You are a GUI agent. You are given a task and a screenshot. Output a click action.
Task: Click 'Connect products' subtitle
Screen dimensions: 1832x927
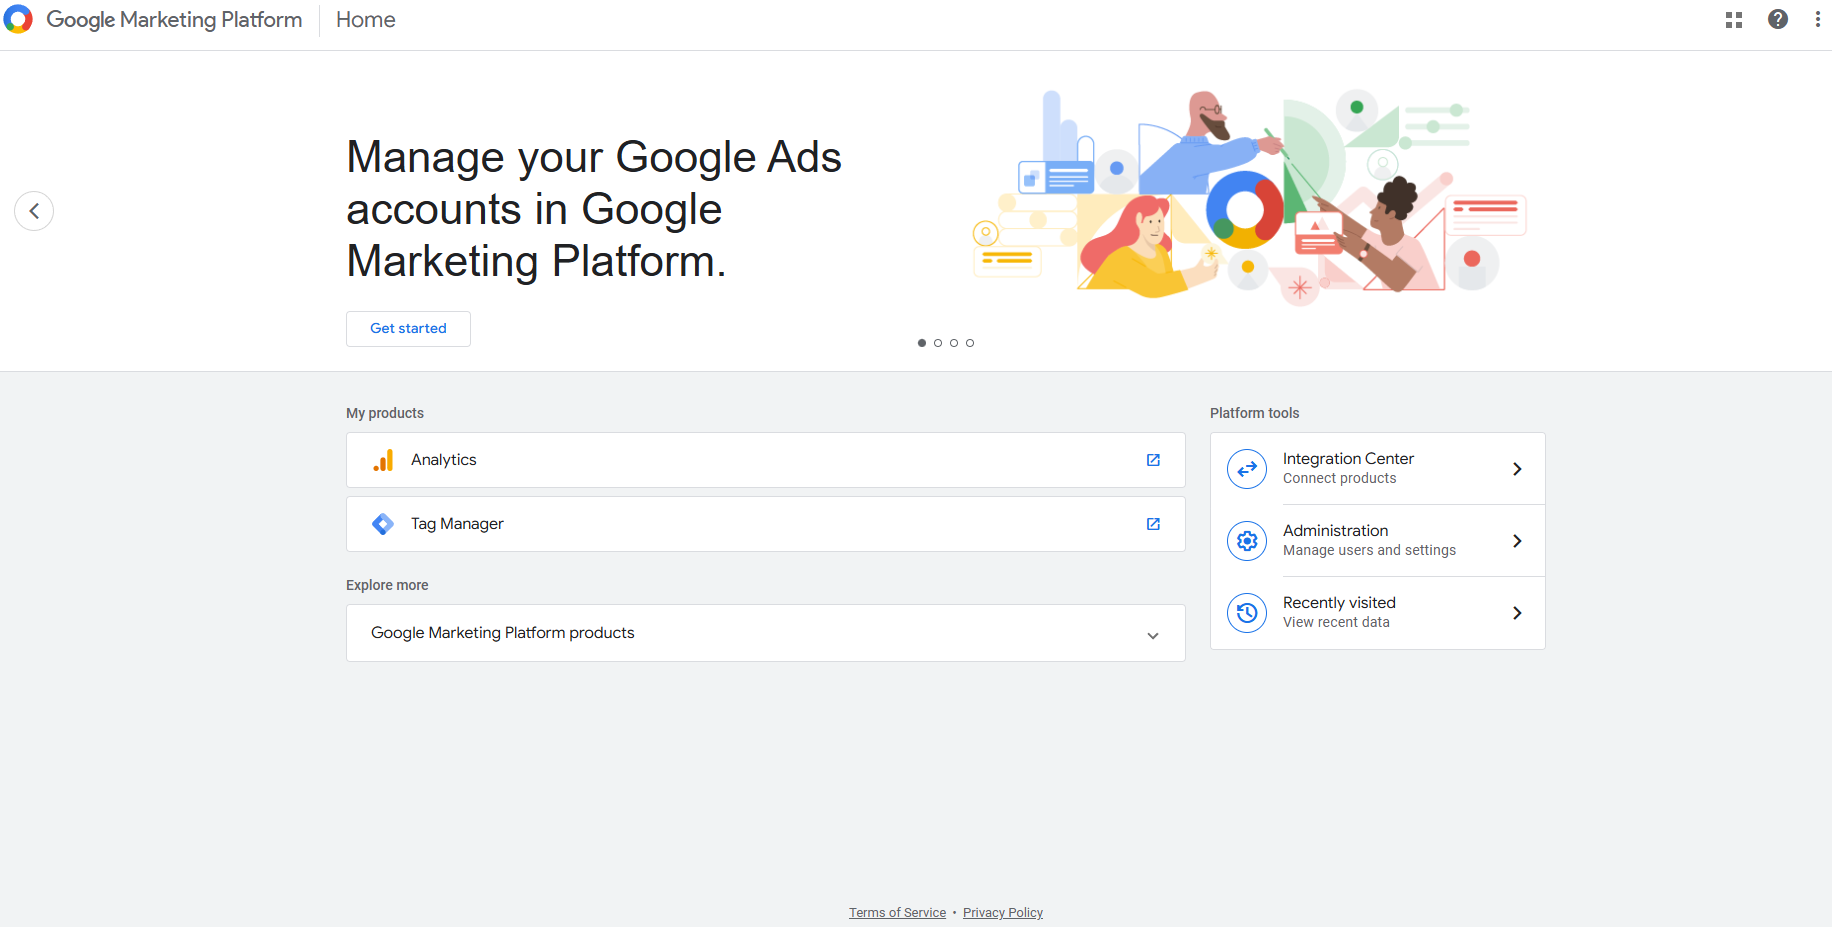tap(1340, 479)
